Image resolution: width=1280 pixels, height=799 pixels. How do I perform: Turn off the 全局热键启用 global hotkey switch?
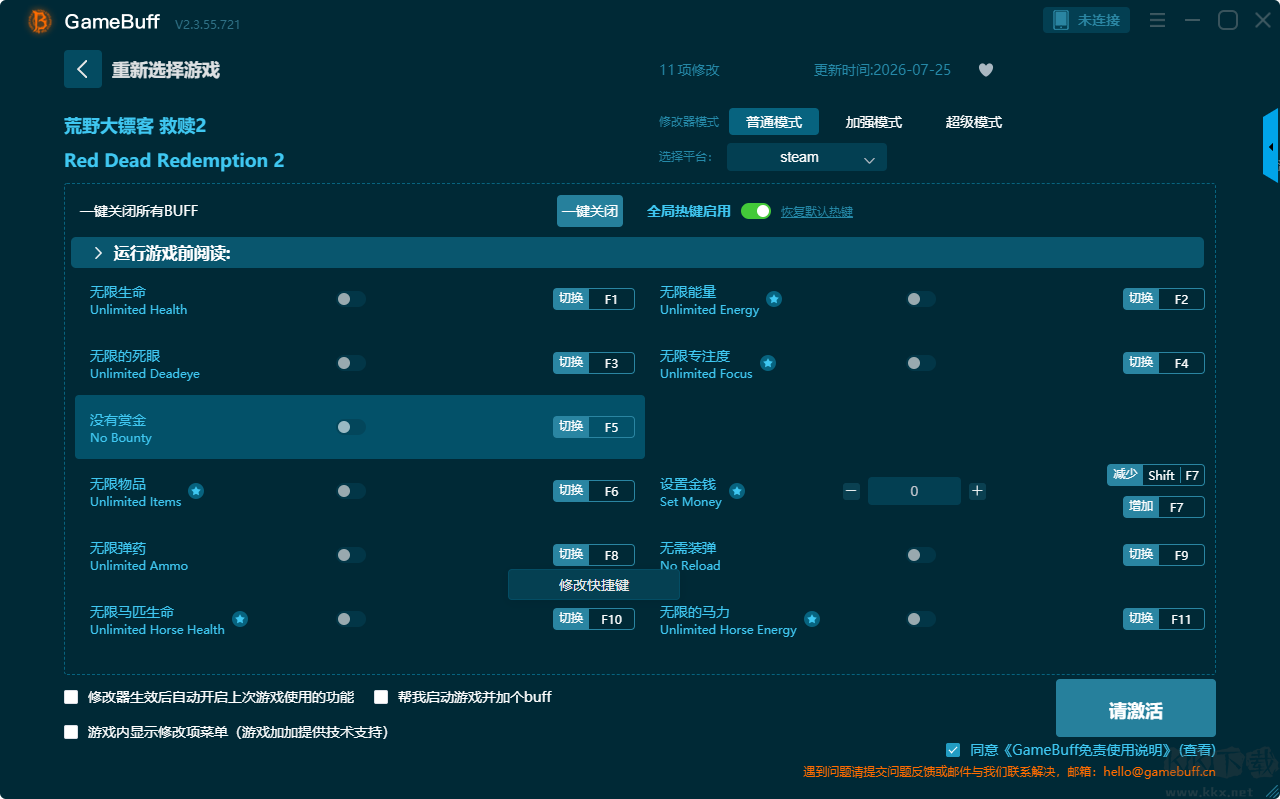pyautogui.click(x=756, y=211)
